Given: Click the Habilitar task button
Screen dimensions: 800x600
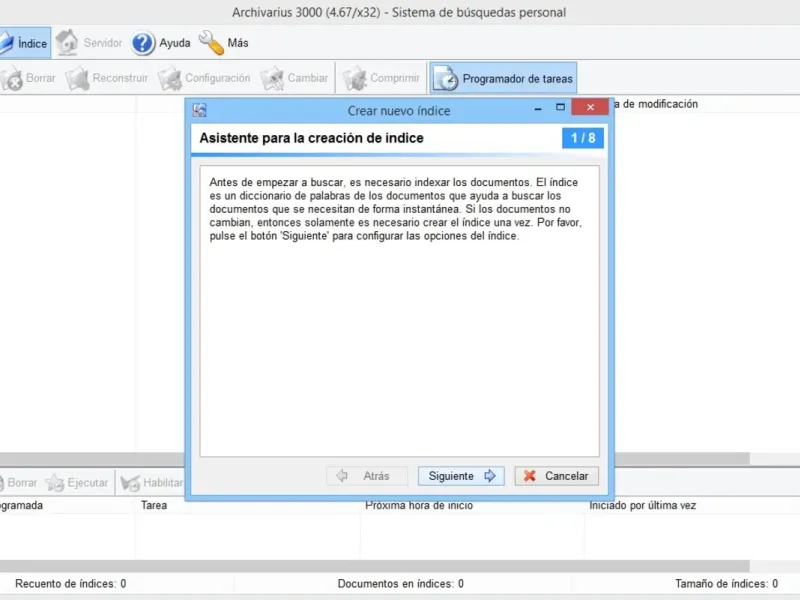Looking at the screenshot, I should click(152, 483).
